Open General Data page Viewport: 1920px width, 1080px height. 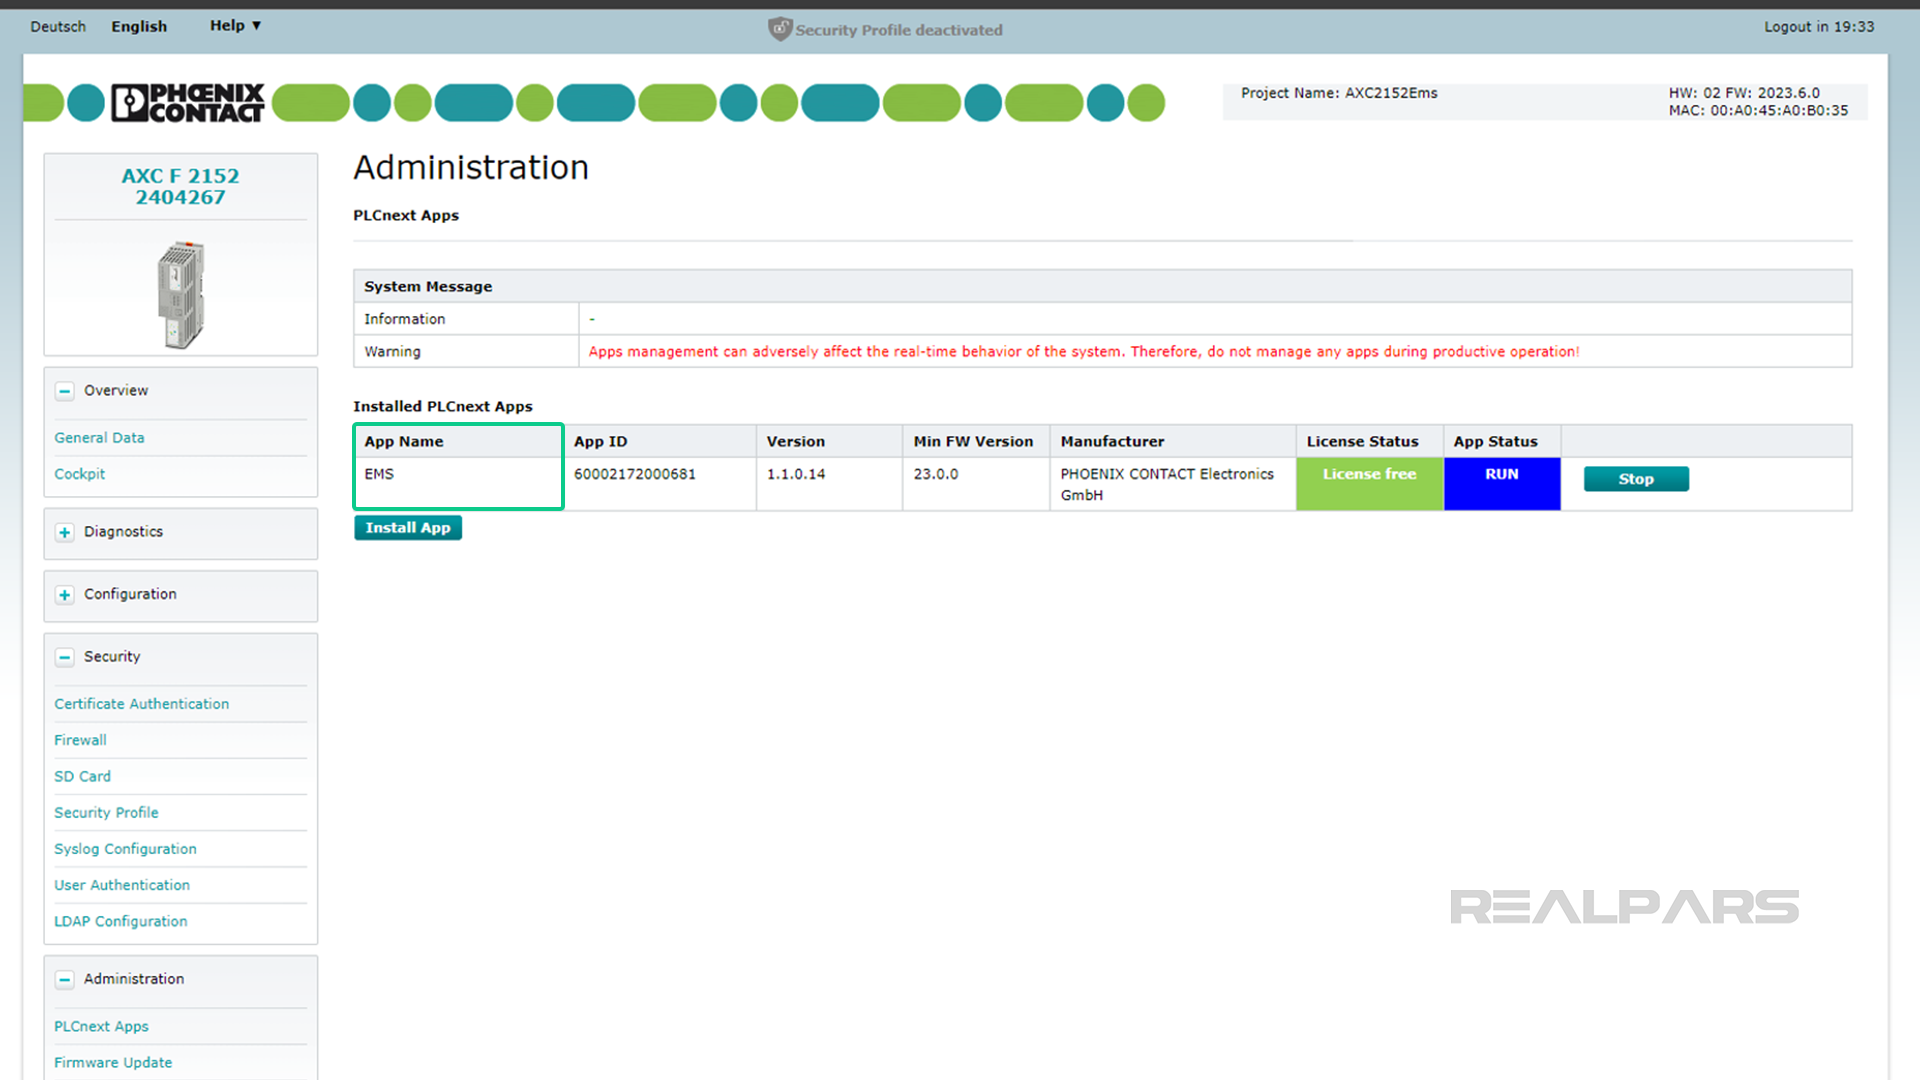99,437
